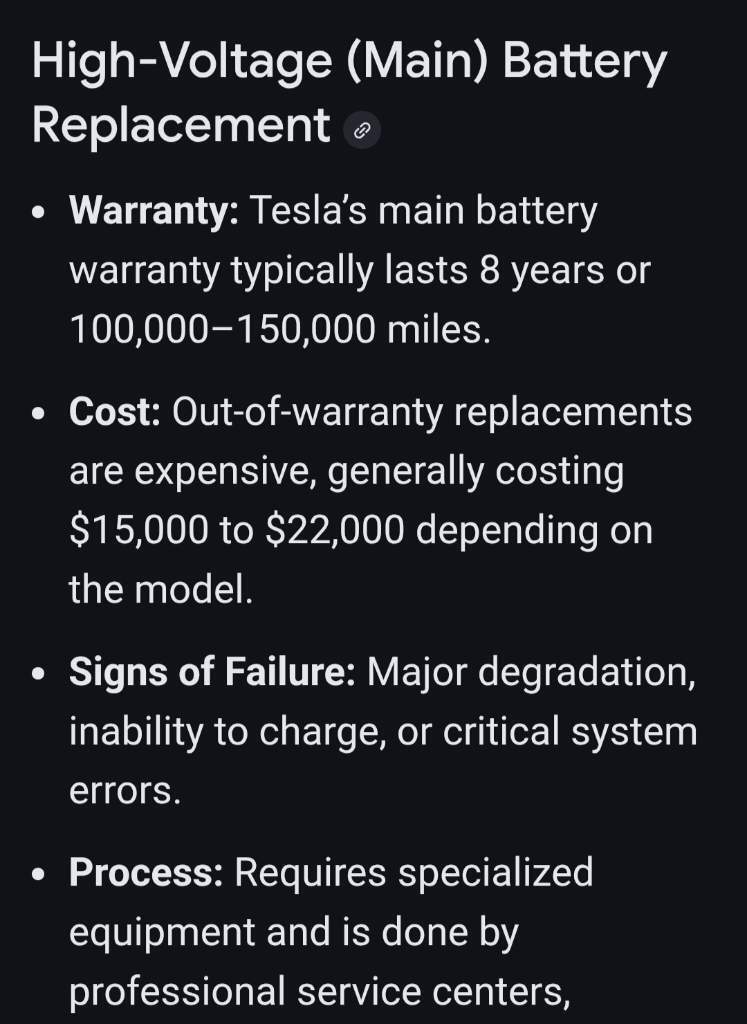The height and width of the screenshot is (1024, 747).
Task: Select the bold Warranty label
Action: [x=153, y=212]
